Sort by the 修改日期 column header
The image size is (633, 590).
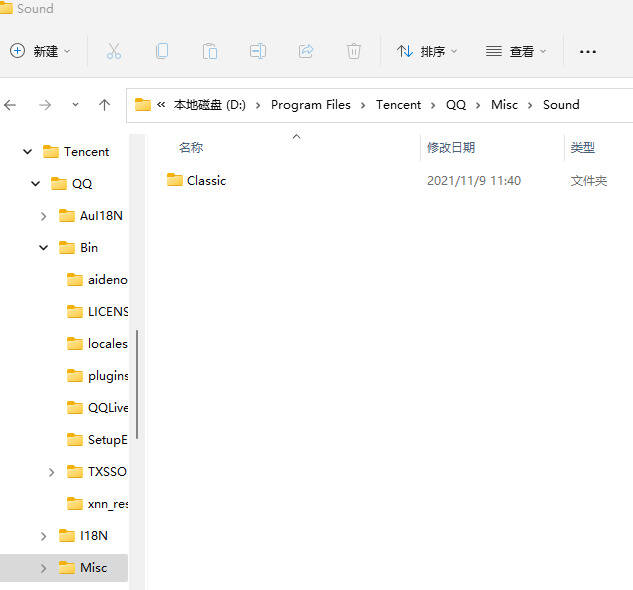pos(451,147)
